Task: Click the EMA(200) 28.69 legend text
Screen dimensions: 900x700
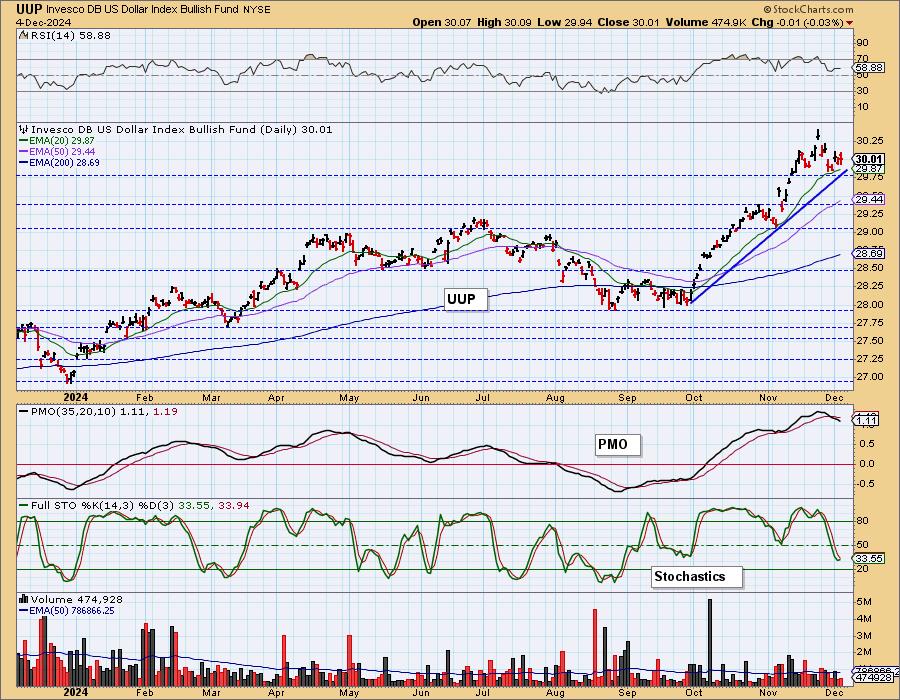Action: (64, 162)
